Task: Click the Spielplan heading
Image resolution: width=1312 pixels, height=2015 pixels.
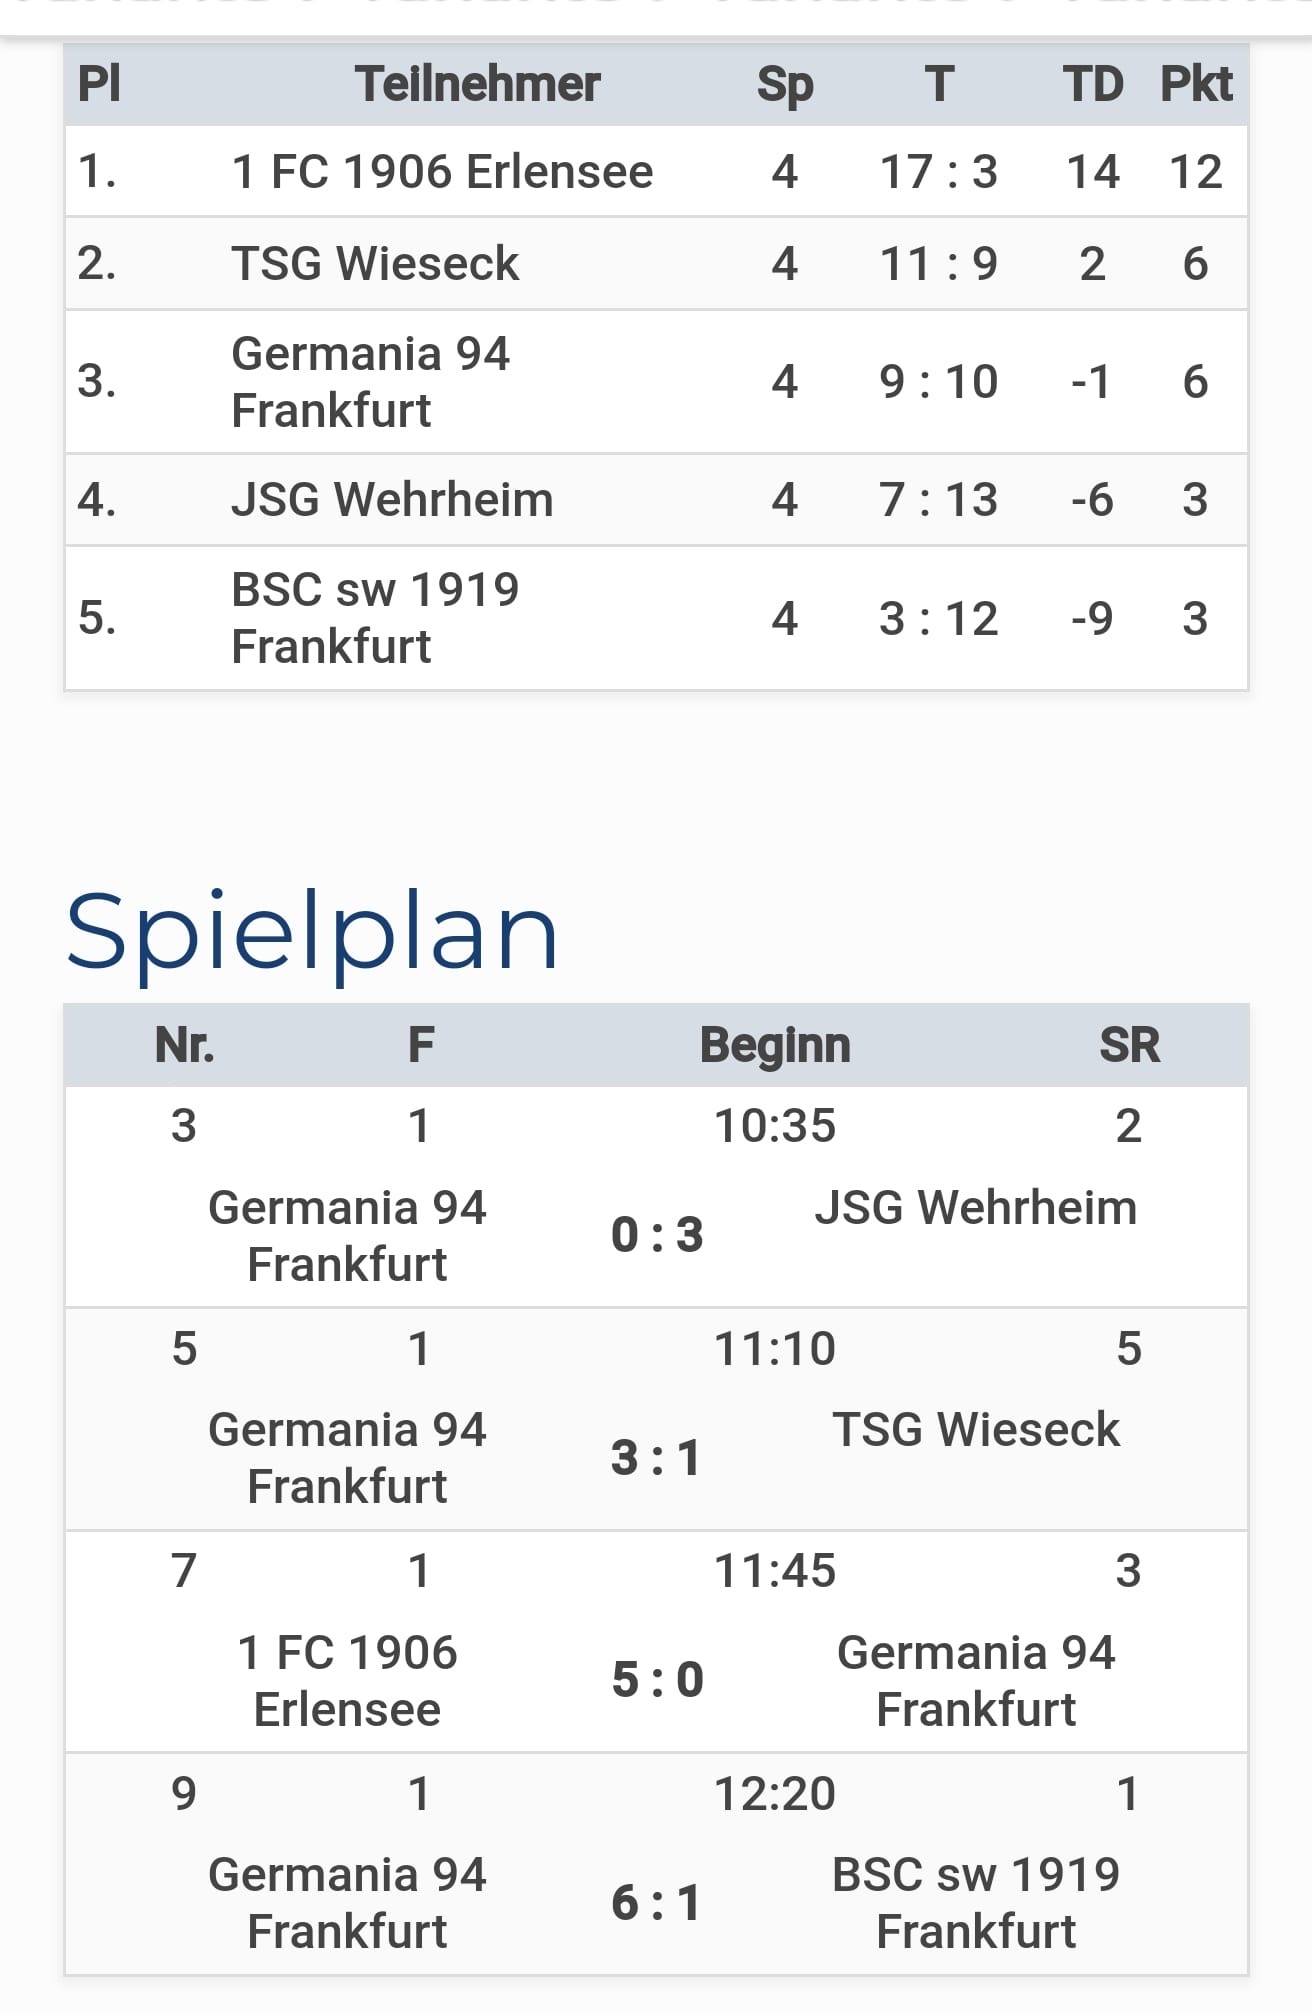Action: [312, 932]
